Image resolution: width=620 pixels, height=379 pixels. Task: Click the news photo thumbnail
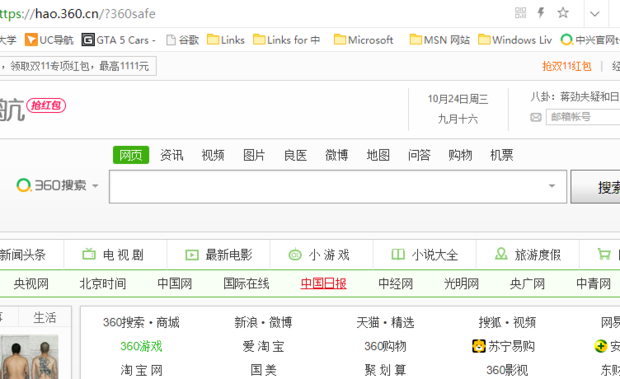(29, 356)
